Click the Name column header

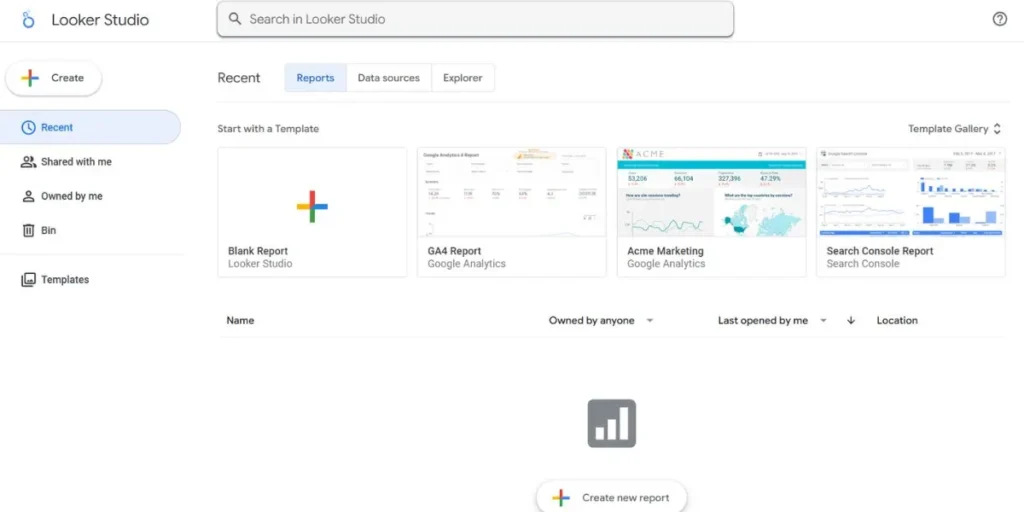tap(240, 321)
